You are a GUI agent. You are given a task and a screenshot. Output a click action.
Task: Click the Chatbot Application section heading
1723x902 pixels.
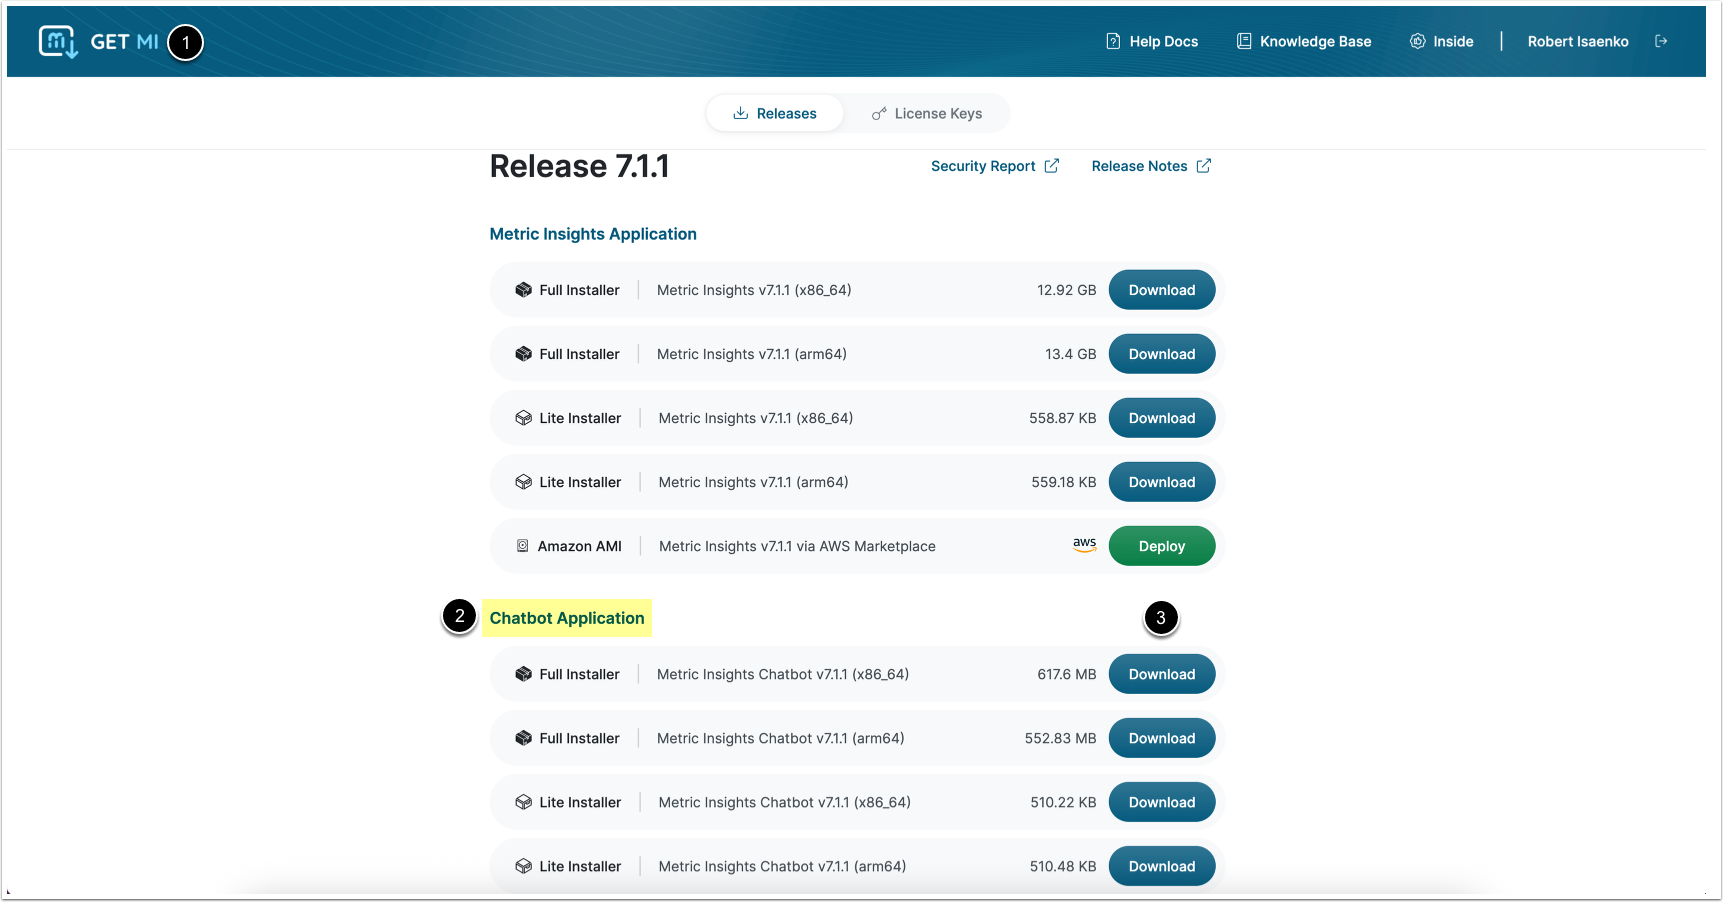click(x=566, y=618)
